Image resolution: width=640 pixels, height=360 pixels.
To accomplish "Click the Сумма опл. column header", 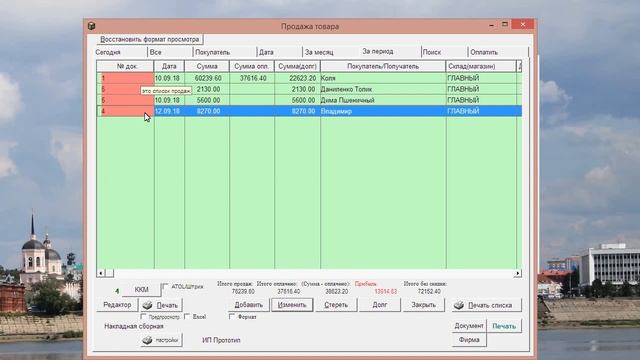I will (x=252, y=66).
